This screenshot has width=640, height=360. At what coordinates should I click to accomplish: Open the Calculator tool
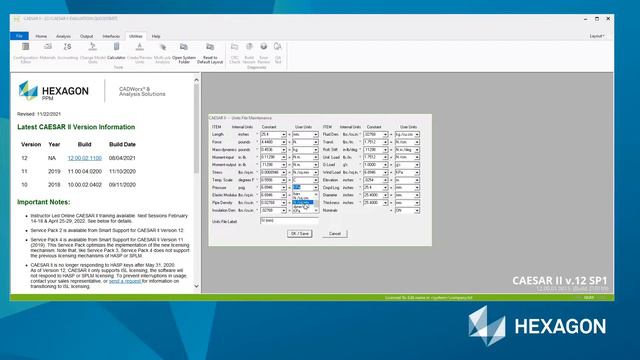(116, 52)
